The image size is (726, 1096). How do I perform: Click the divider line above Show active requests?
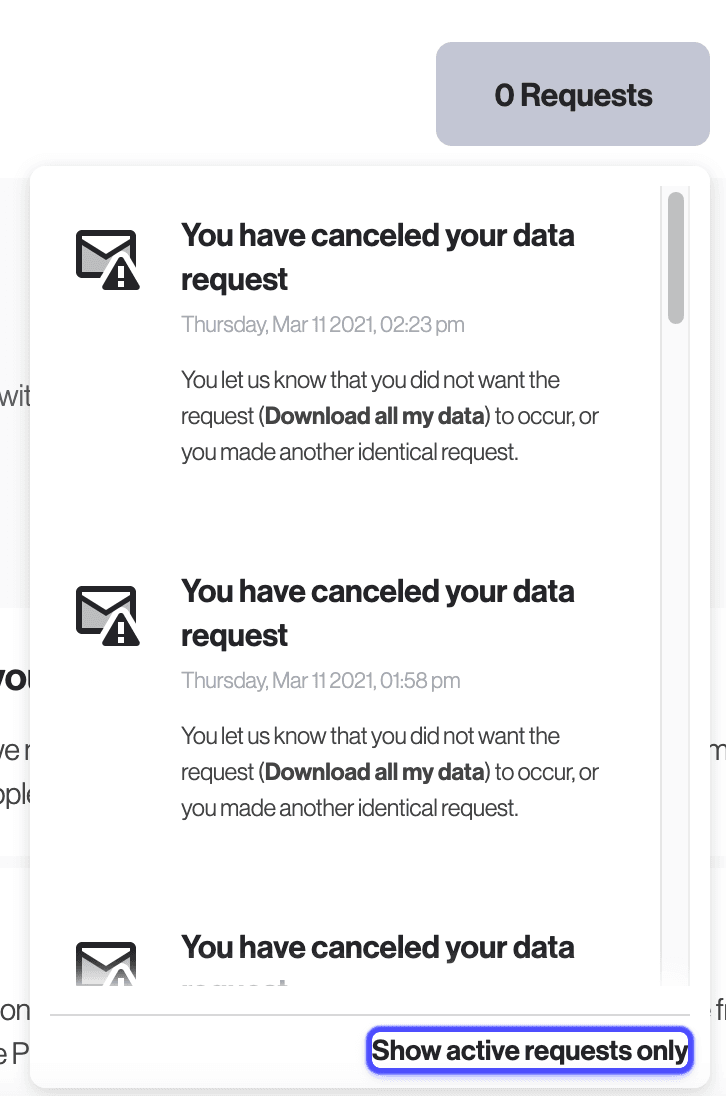[369, 1015]
